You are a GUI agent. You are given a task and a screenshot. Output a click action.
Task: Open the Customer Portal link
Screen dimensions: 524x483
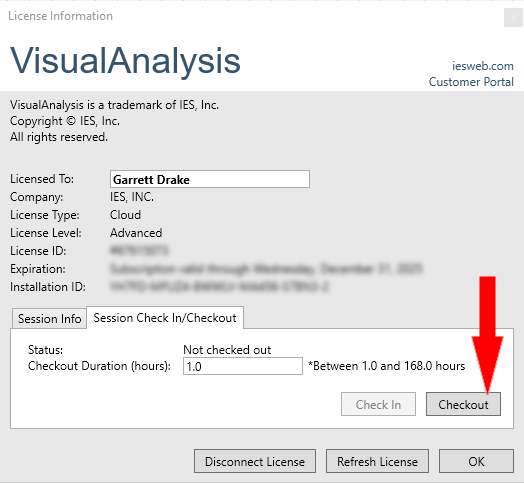coord(471,82)
